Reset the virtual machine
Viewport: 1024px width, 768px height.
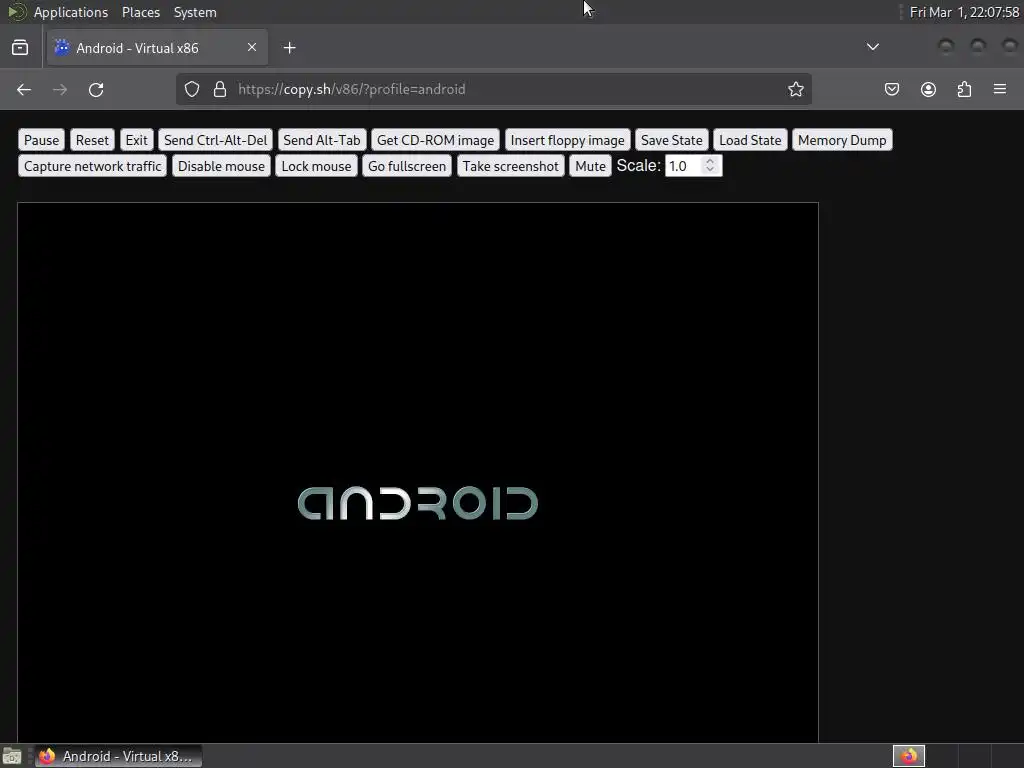point(92,140)
